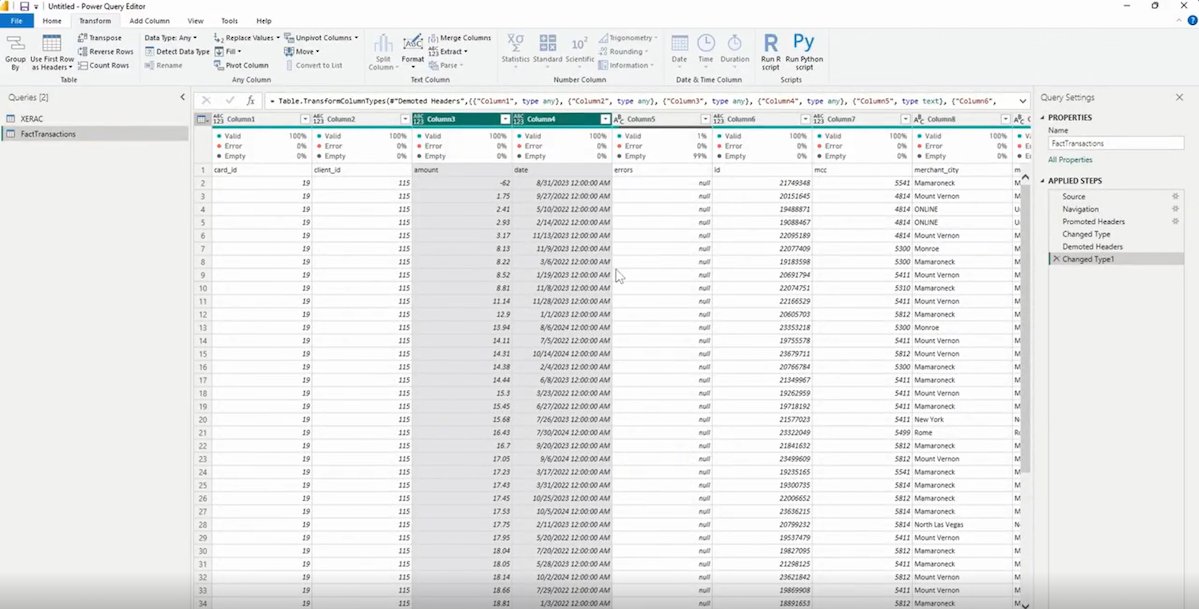1199x609 pixels.
Task: Open settings for the Source step
Action: coord(1175,197)
